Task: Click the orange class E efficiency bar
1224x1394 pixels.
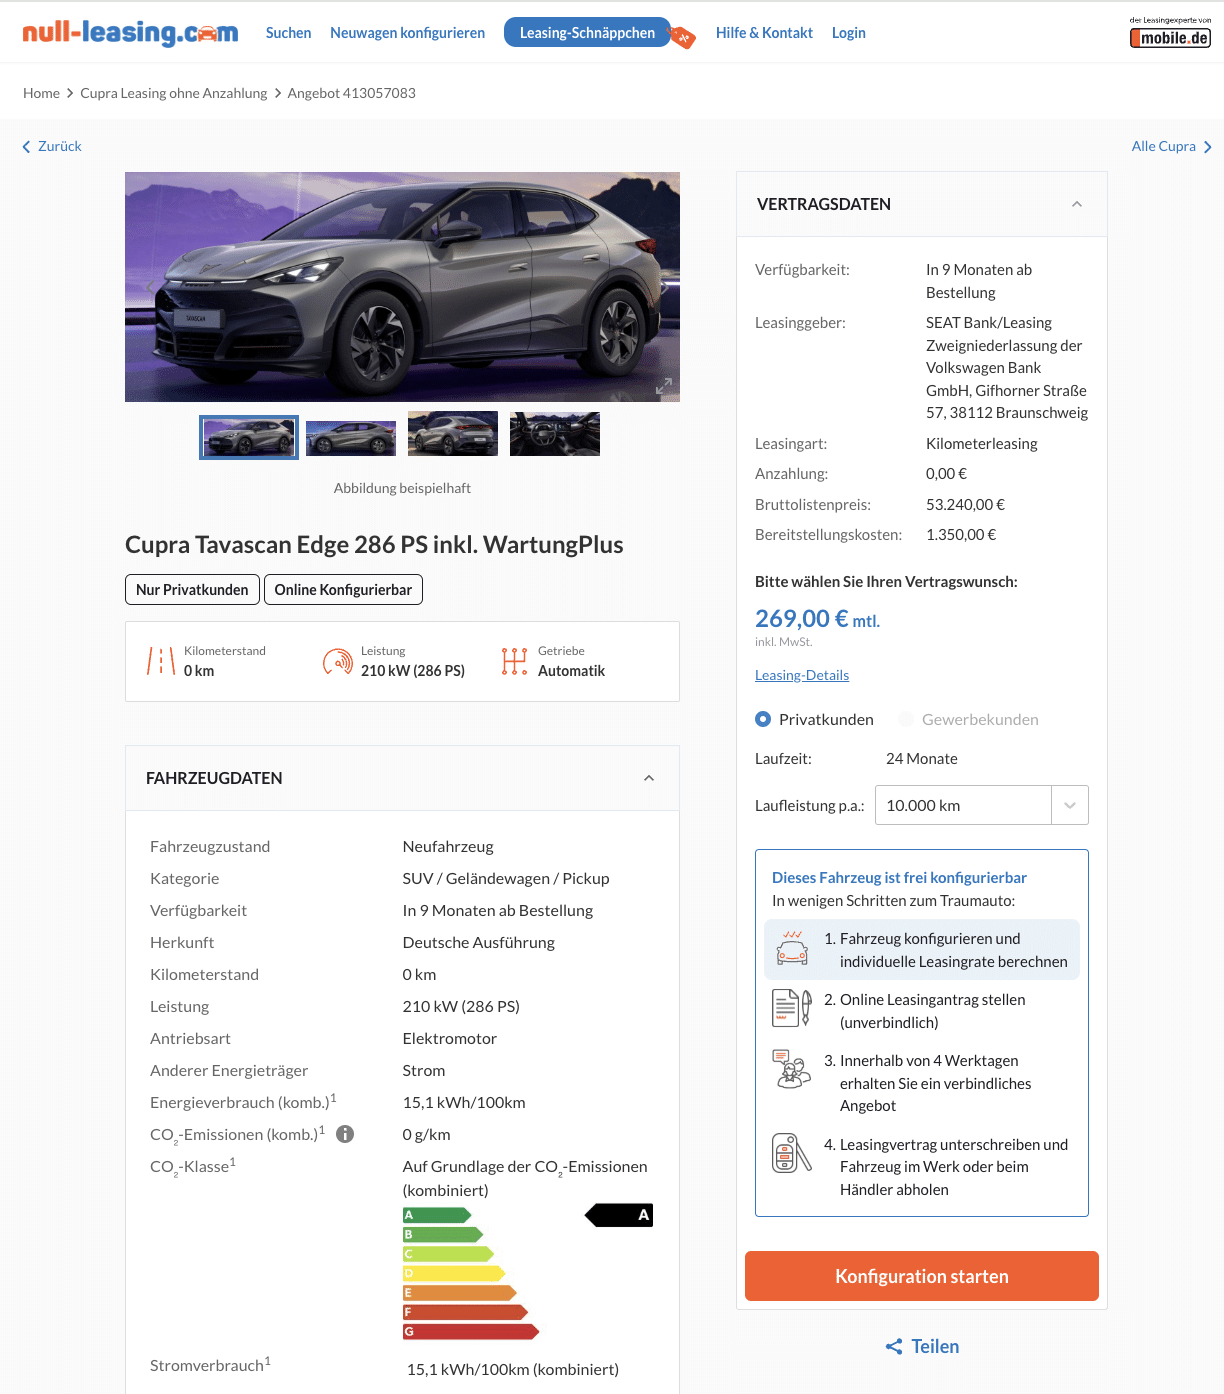Action: pyautogui.click(x=460, y=1292)
